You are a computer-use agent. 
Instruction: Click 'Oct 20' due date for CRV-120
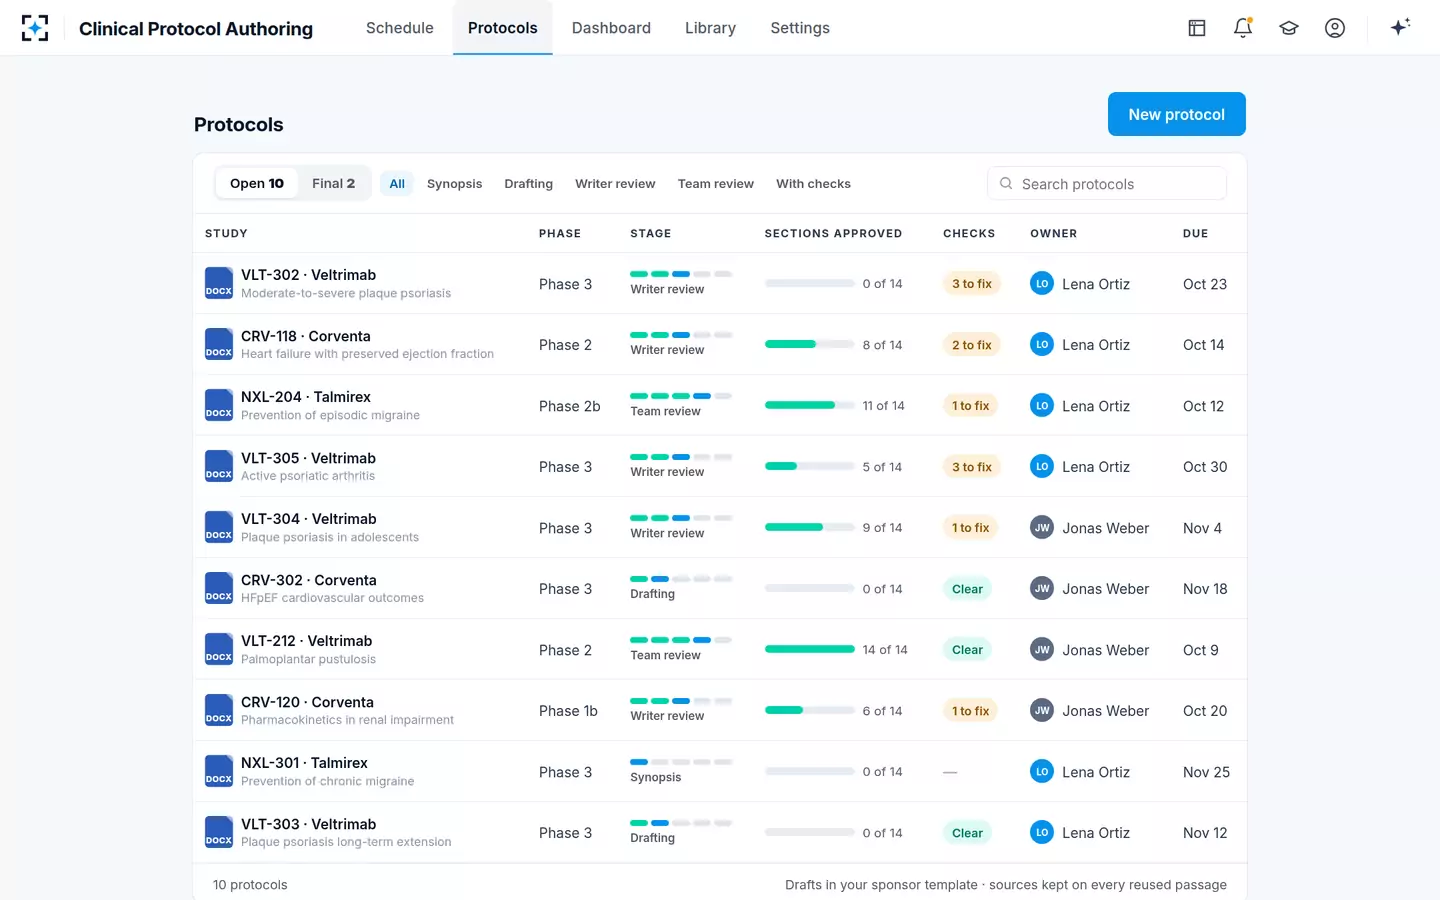1205,711
